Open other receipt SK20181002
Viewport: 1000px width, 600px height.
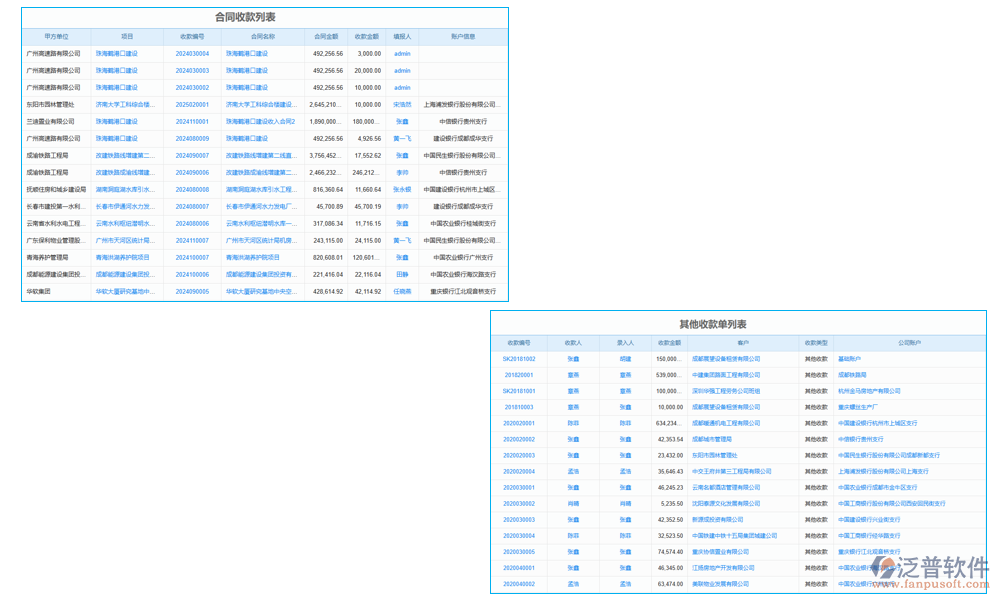click(x=519, y=359)
